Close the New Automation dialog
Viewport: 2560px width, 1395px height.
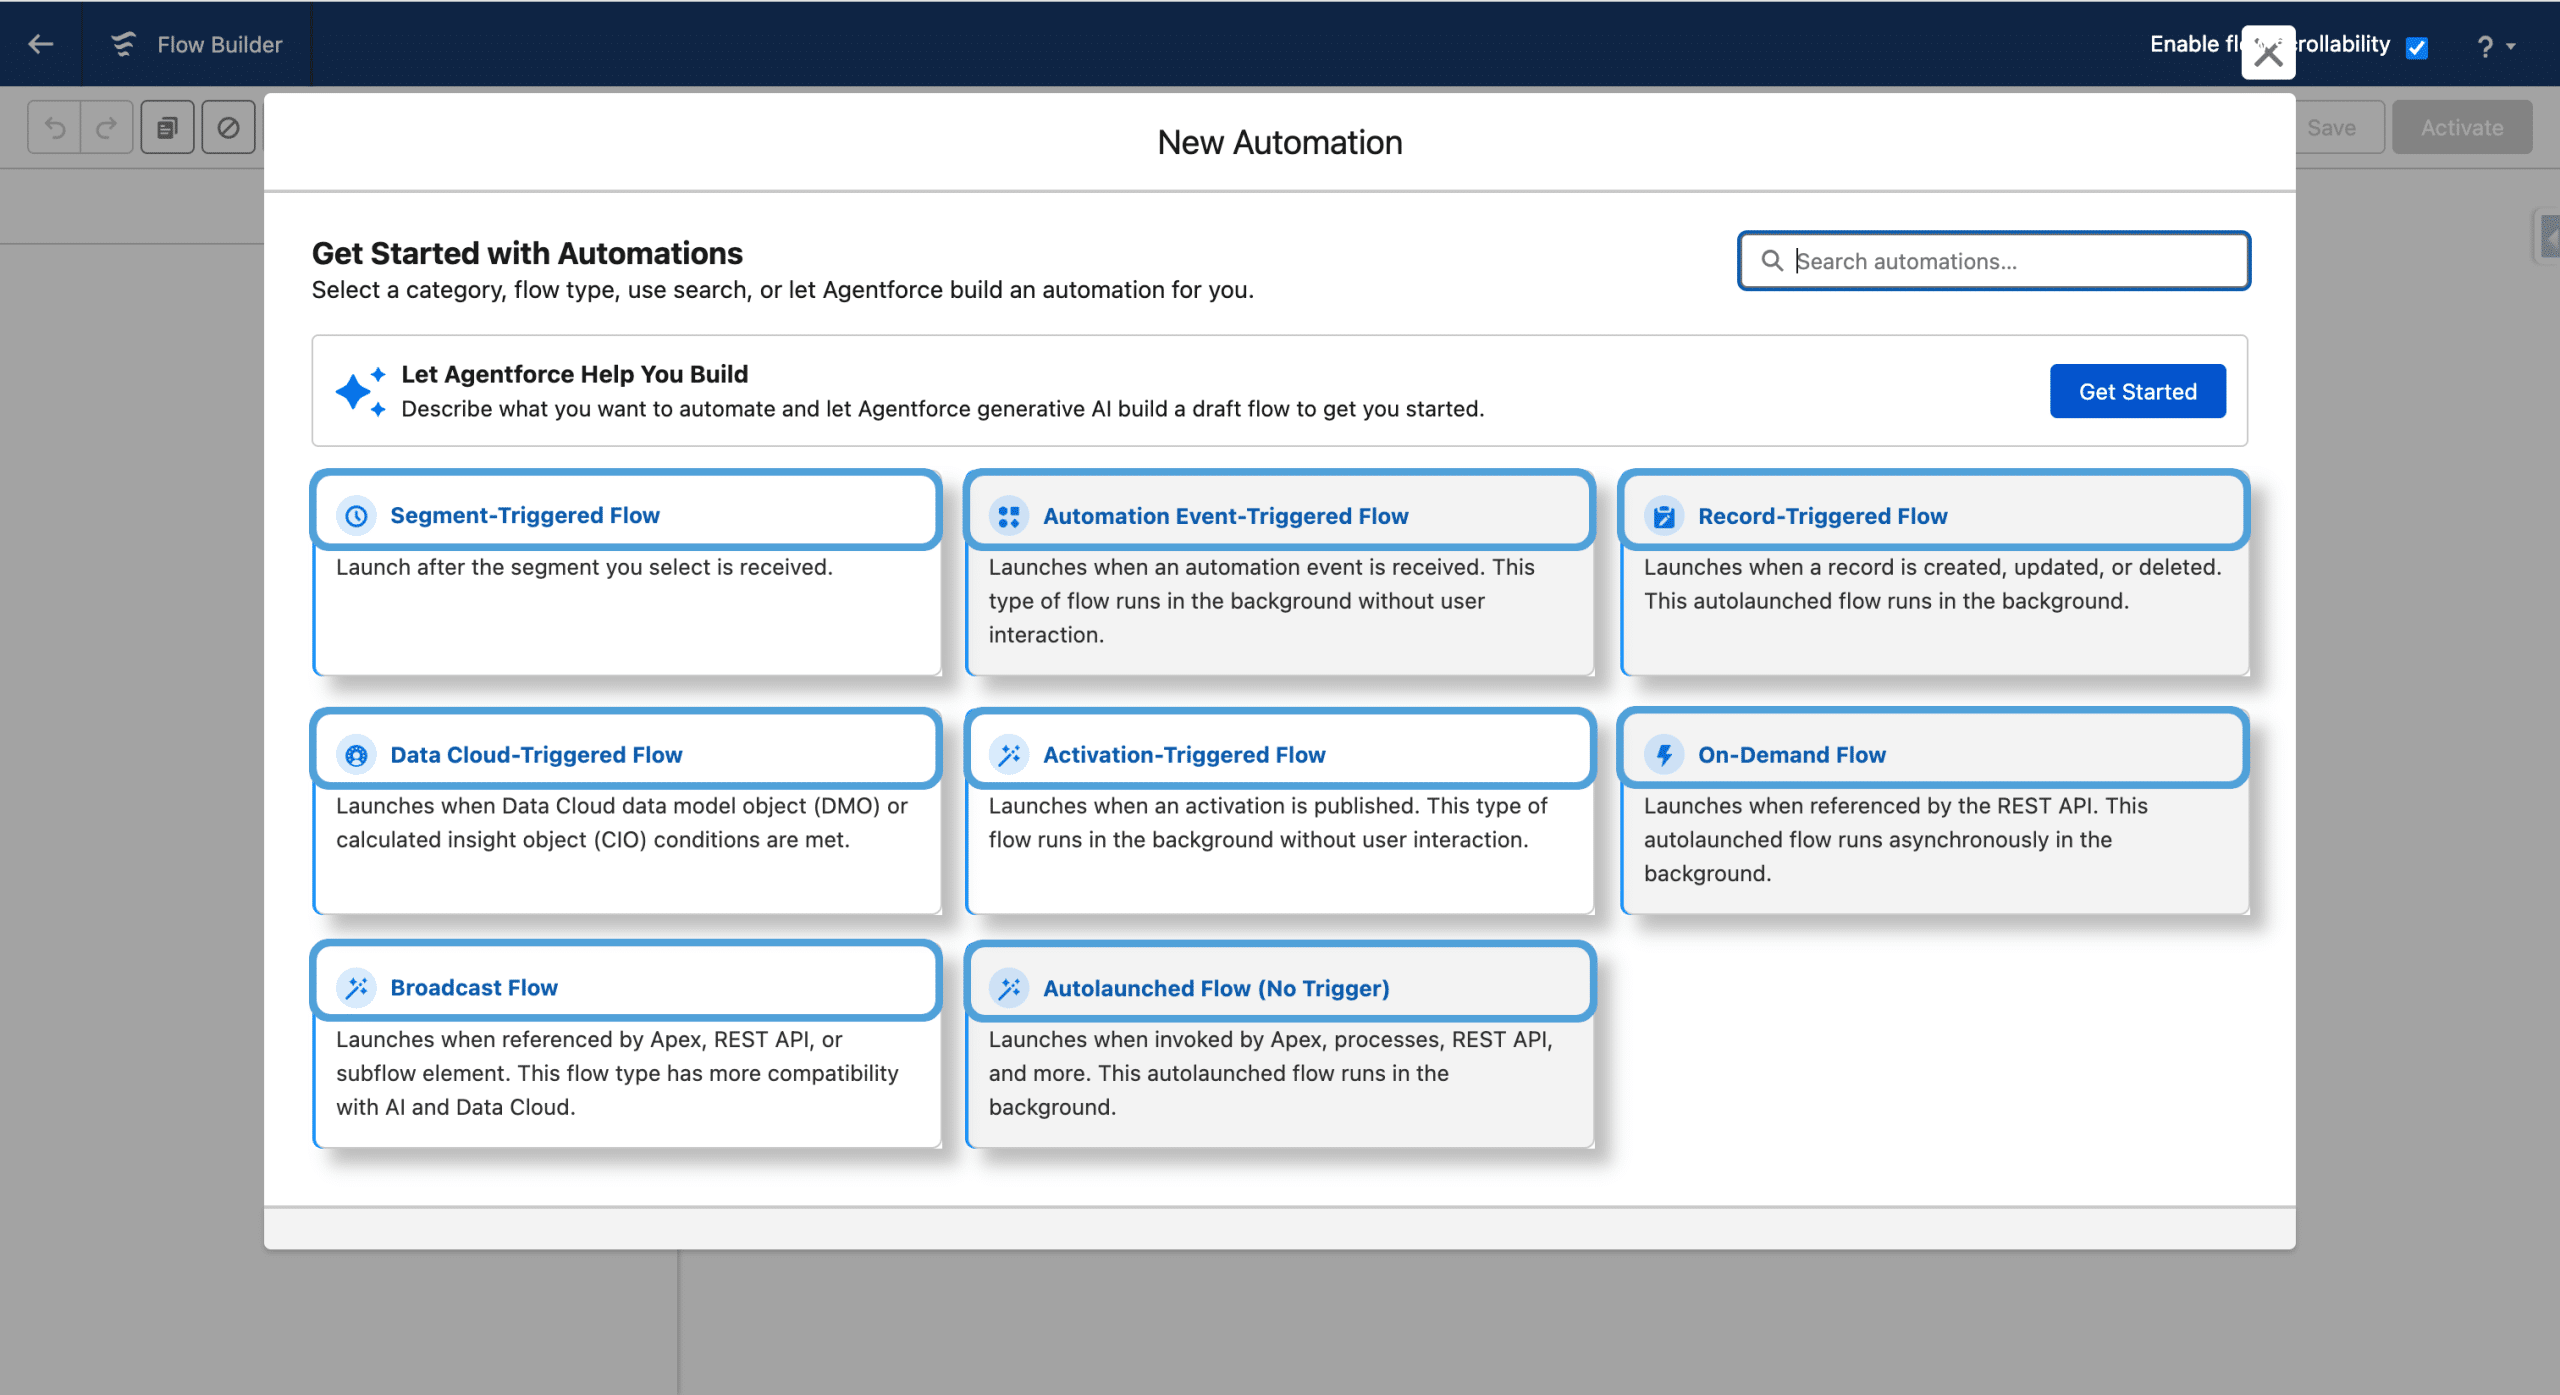(2268, 53)
